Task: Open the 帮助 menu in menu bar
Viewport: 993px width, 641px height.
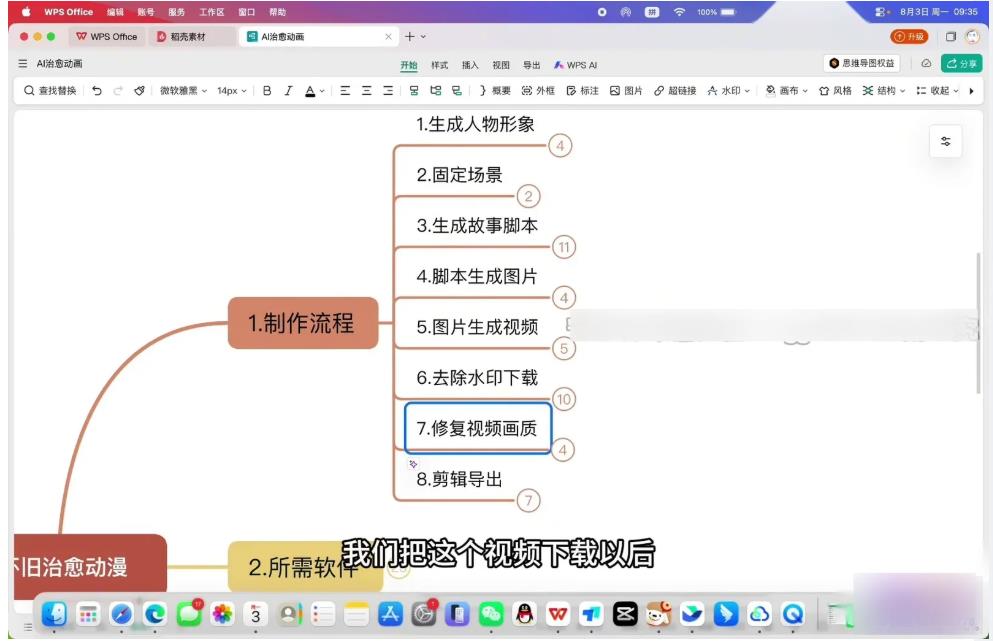Action: click(277, 11)
